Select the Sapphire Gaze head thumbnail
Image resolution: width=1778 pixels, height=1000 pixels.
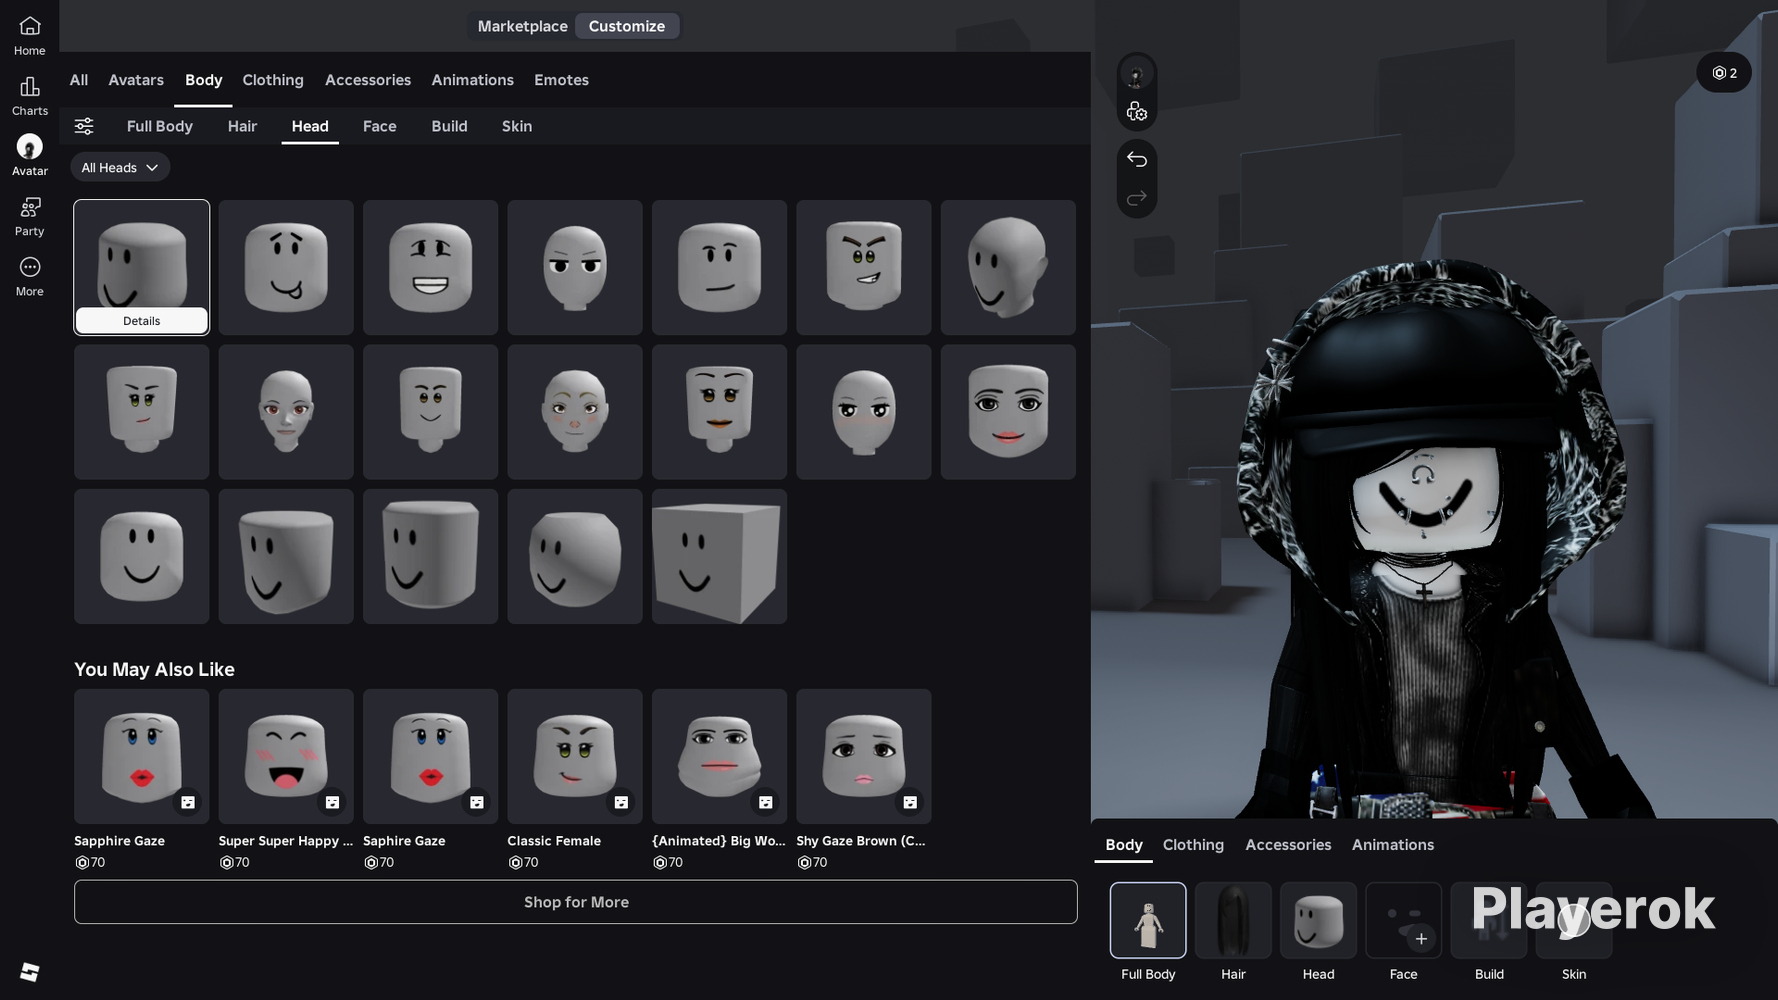[142, 756]
